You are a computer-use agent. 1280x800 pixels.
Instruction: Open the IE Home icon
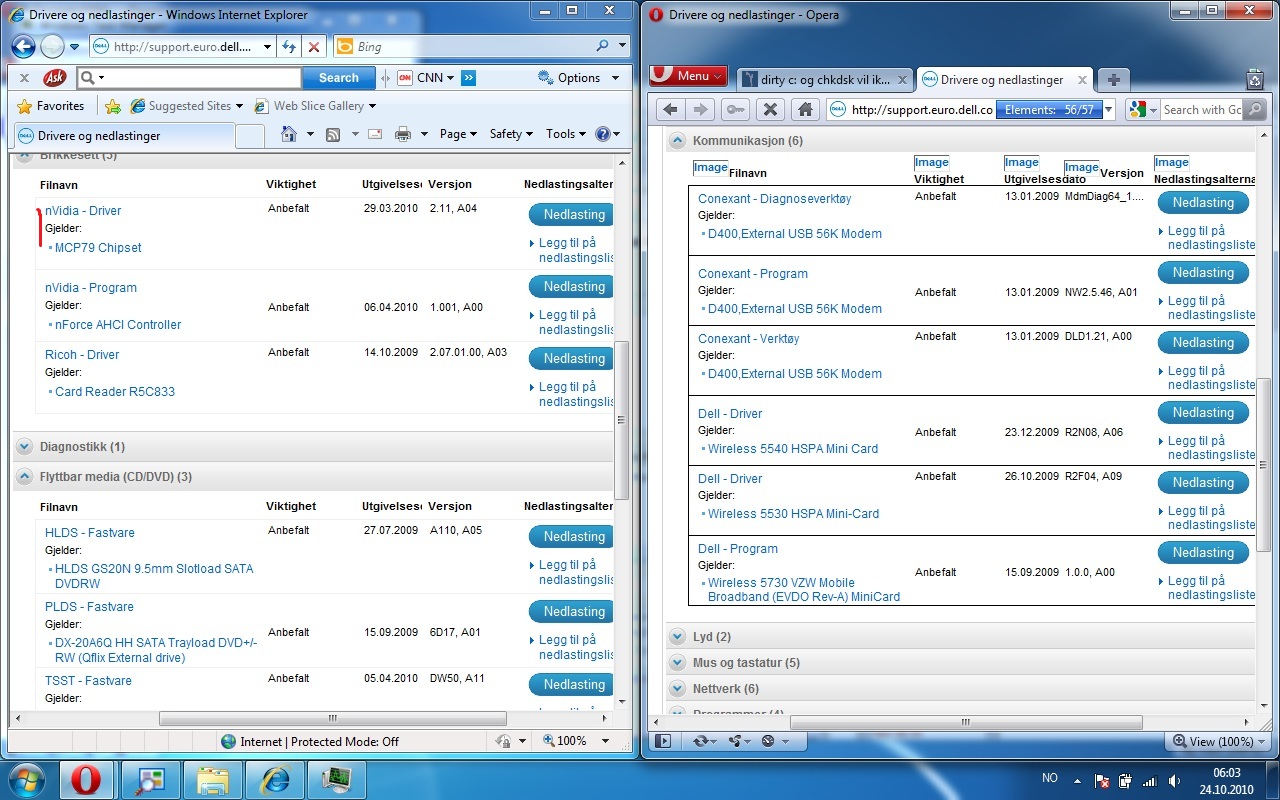pos(288,133)
